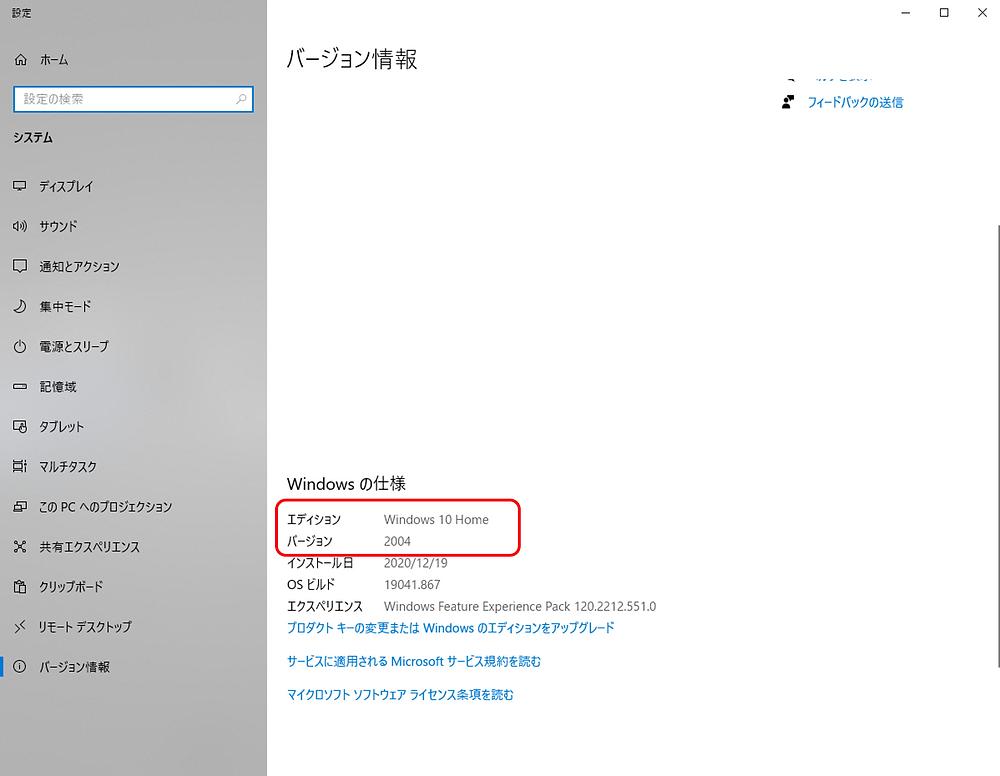This screenshot has width=1000, height=776.
Task: Click the Windows の仕様 heading
Action: (x=346, y=484)
